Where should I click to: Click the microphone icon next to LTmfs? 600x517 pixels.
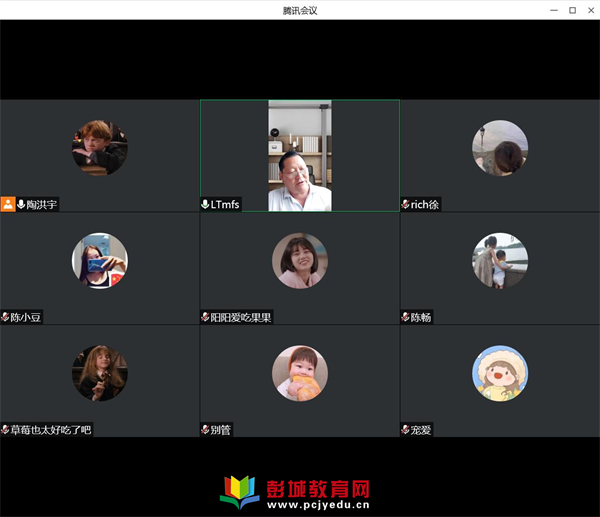click(x=205, y=204)
